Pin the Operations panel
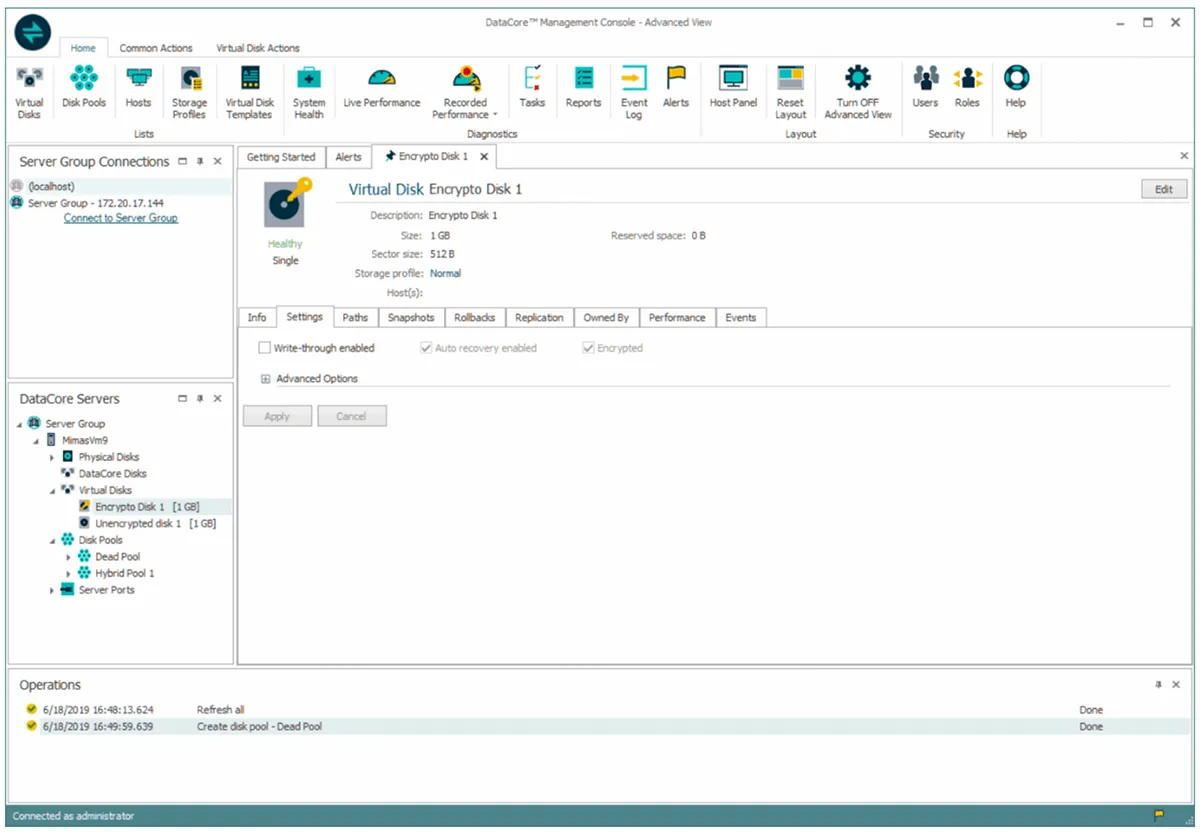The width and height of the screenshot is (1200, 832). pos(1159,685)
